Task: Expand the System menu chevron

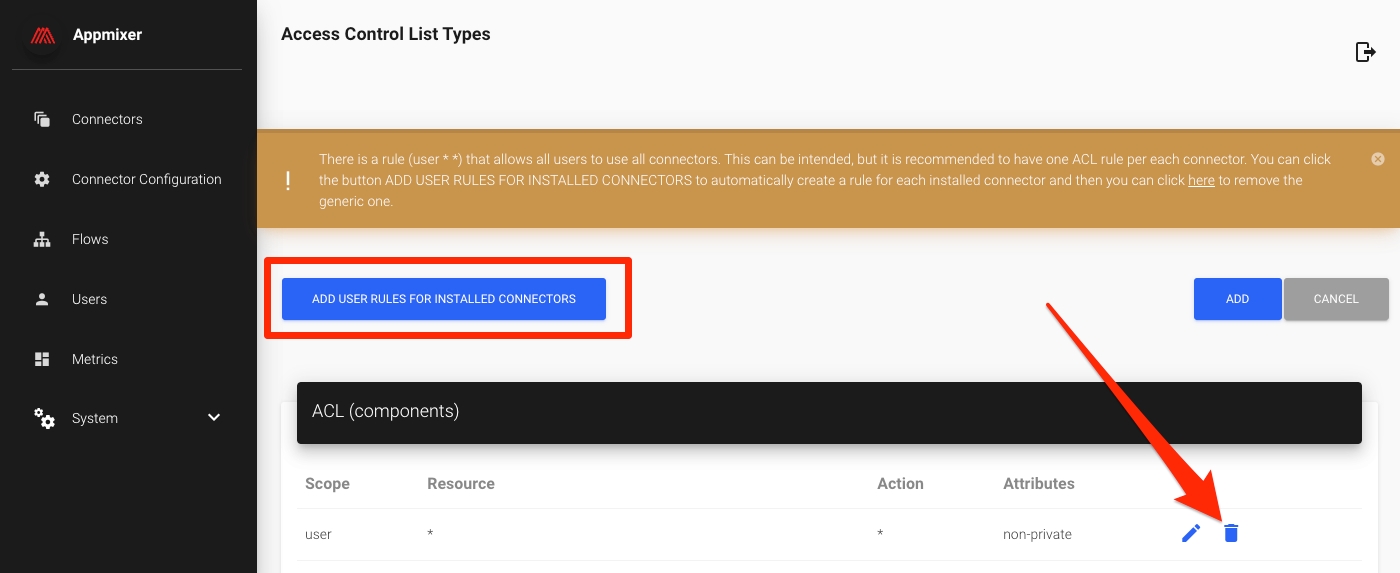Action: tap(214, 418)
